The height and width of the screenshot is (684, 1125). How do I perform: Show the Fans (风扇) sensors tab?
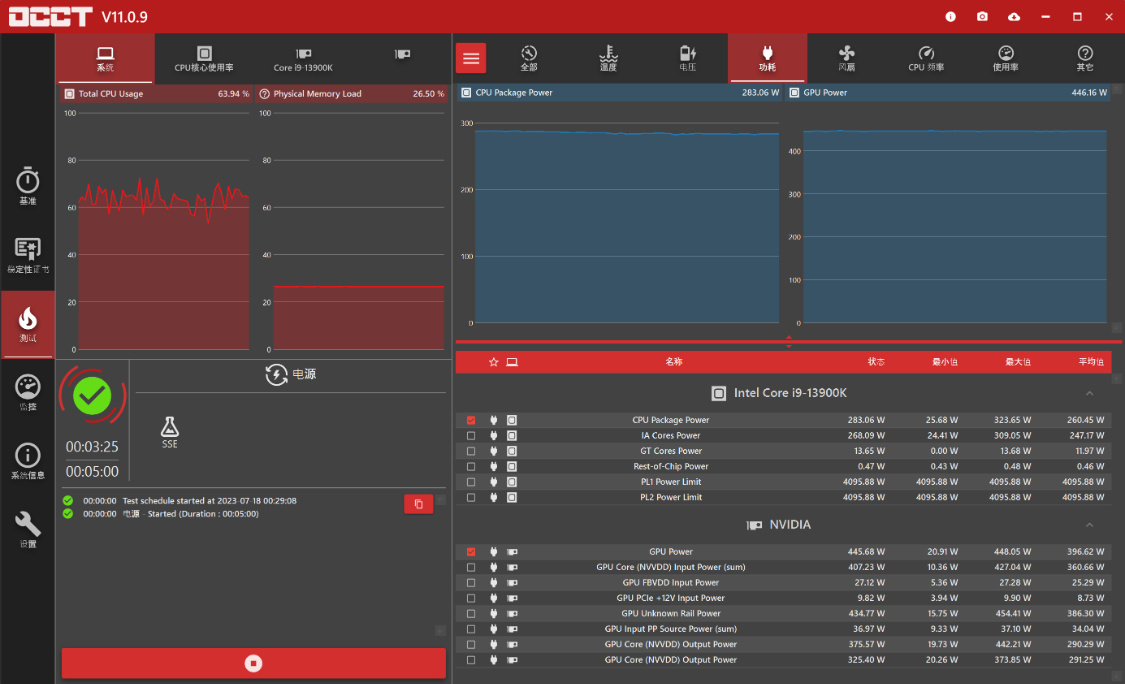click(x=847, y=59)
